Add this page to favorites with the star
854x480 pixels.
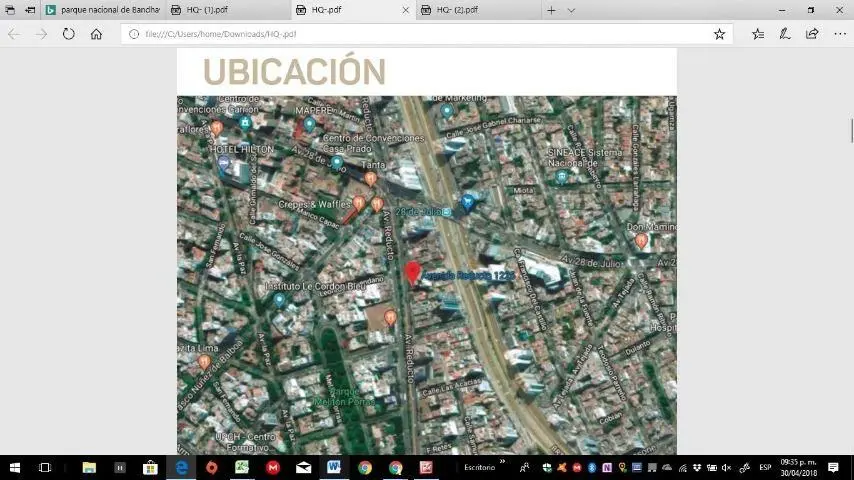[x=719, y=34]
